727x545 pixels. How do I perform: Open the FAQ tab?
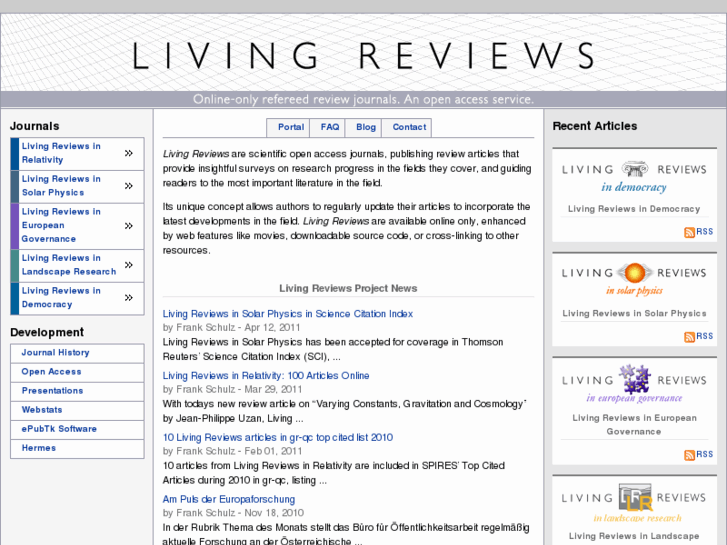[330, 127]
